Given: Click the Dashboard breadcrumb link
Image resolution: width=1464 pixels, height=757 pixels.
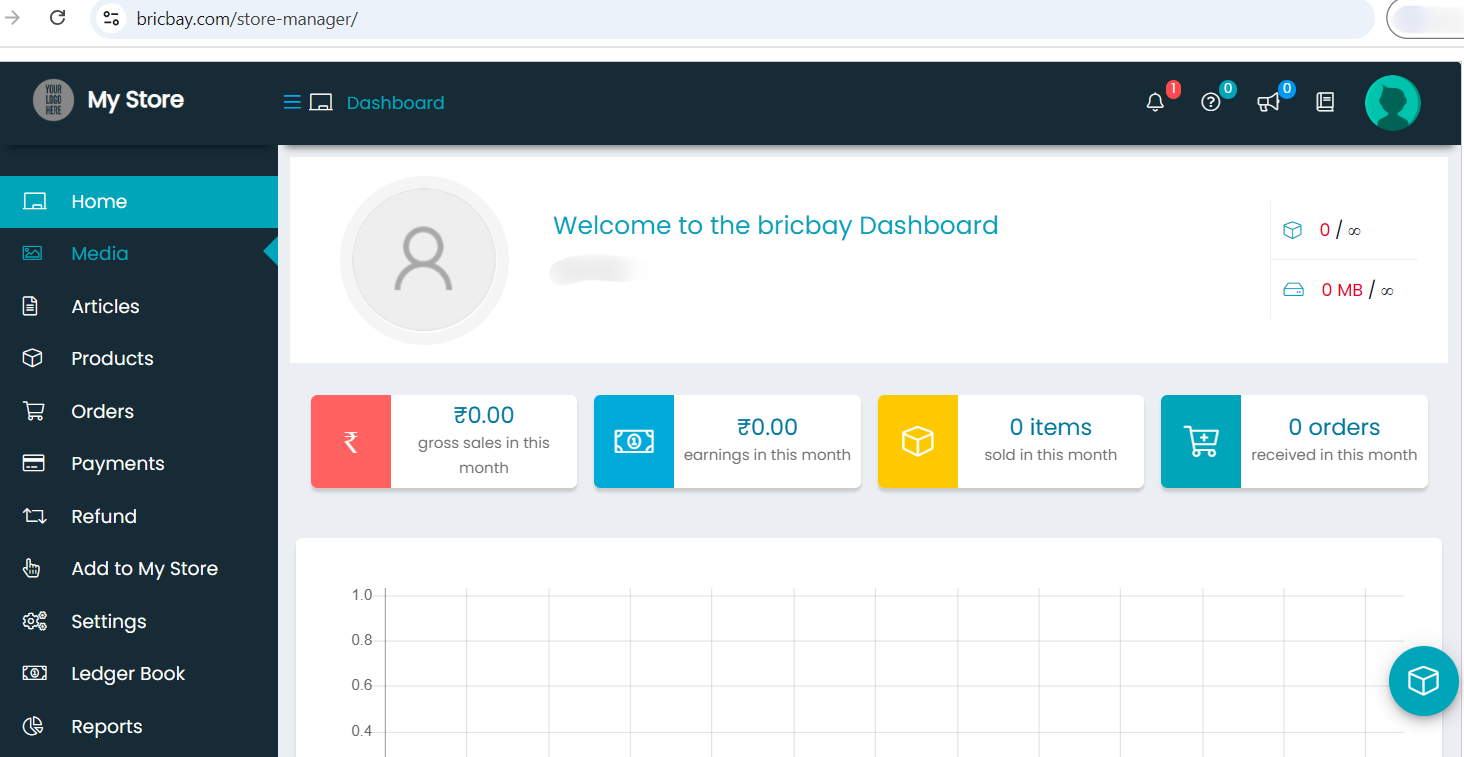Looking at the screenshot, I should point(395,103).
